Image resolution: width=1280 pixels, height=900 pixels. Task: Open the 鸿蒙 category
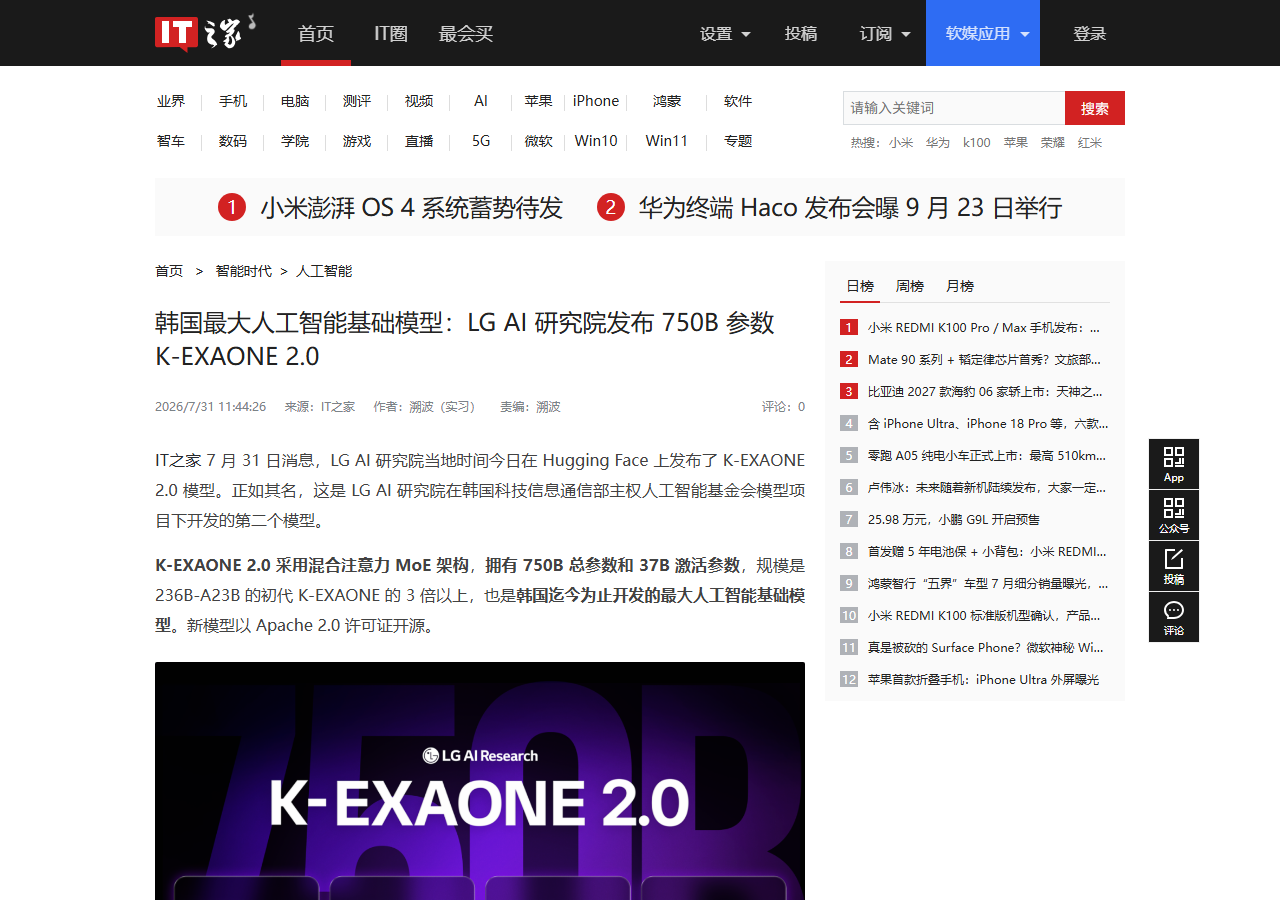click(667, 101)
